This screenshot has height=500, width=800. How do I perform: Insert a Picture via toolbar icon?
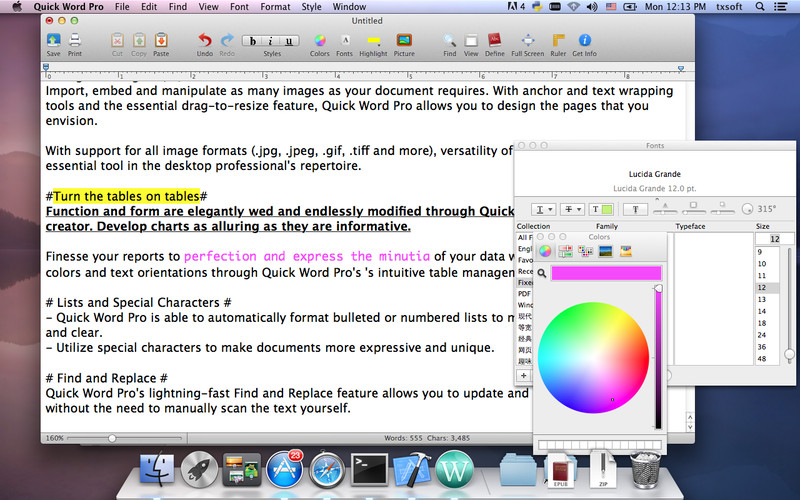tap(404, 40)
